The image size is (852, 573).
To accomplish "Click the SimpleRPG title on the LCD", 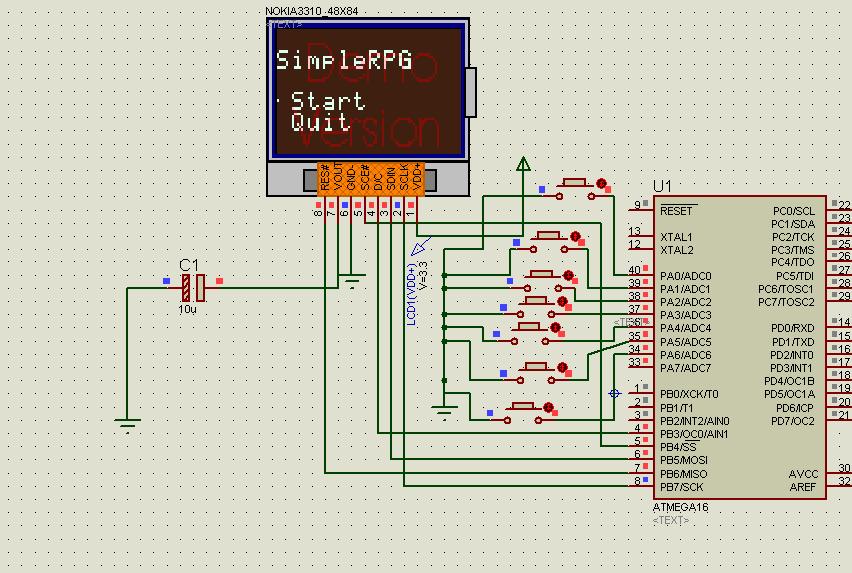I will click(344, 60).
